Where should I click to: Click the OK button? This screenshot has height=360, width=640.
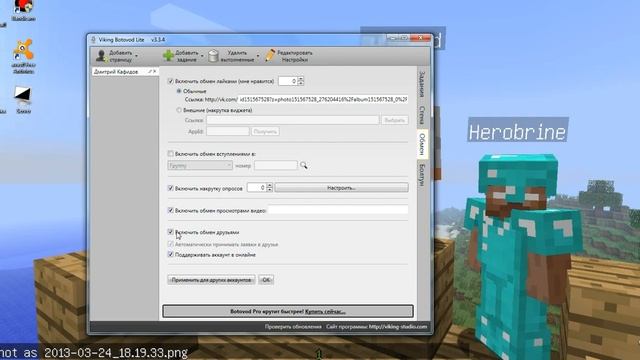click(266, 280)
